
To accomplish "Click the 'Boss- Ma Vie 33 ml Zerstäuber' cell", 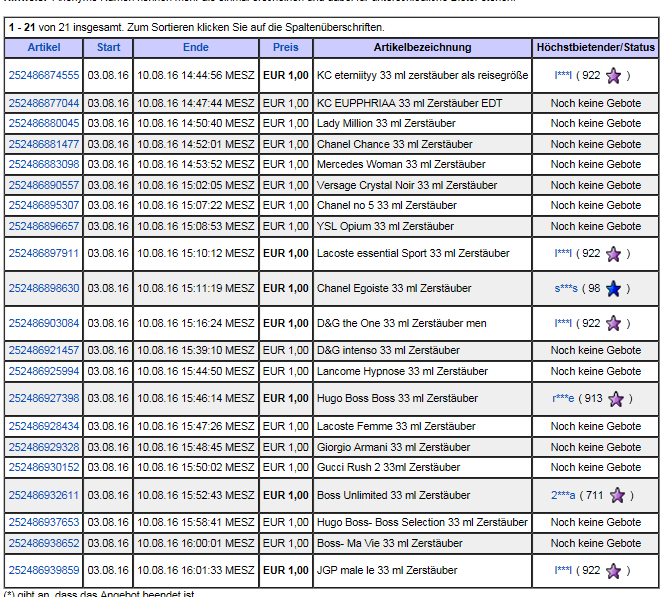I will pyautogui.click(x=422, y=543).
